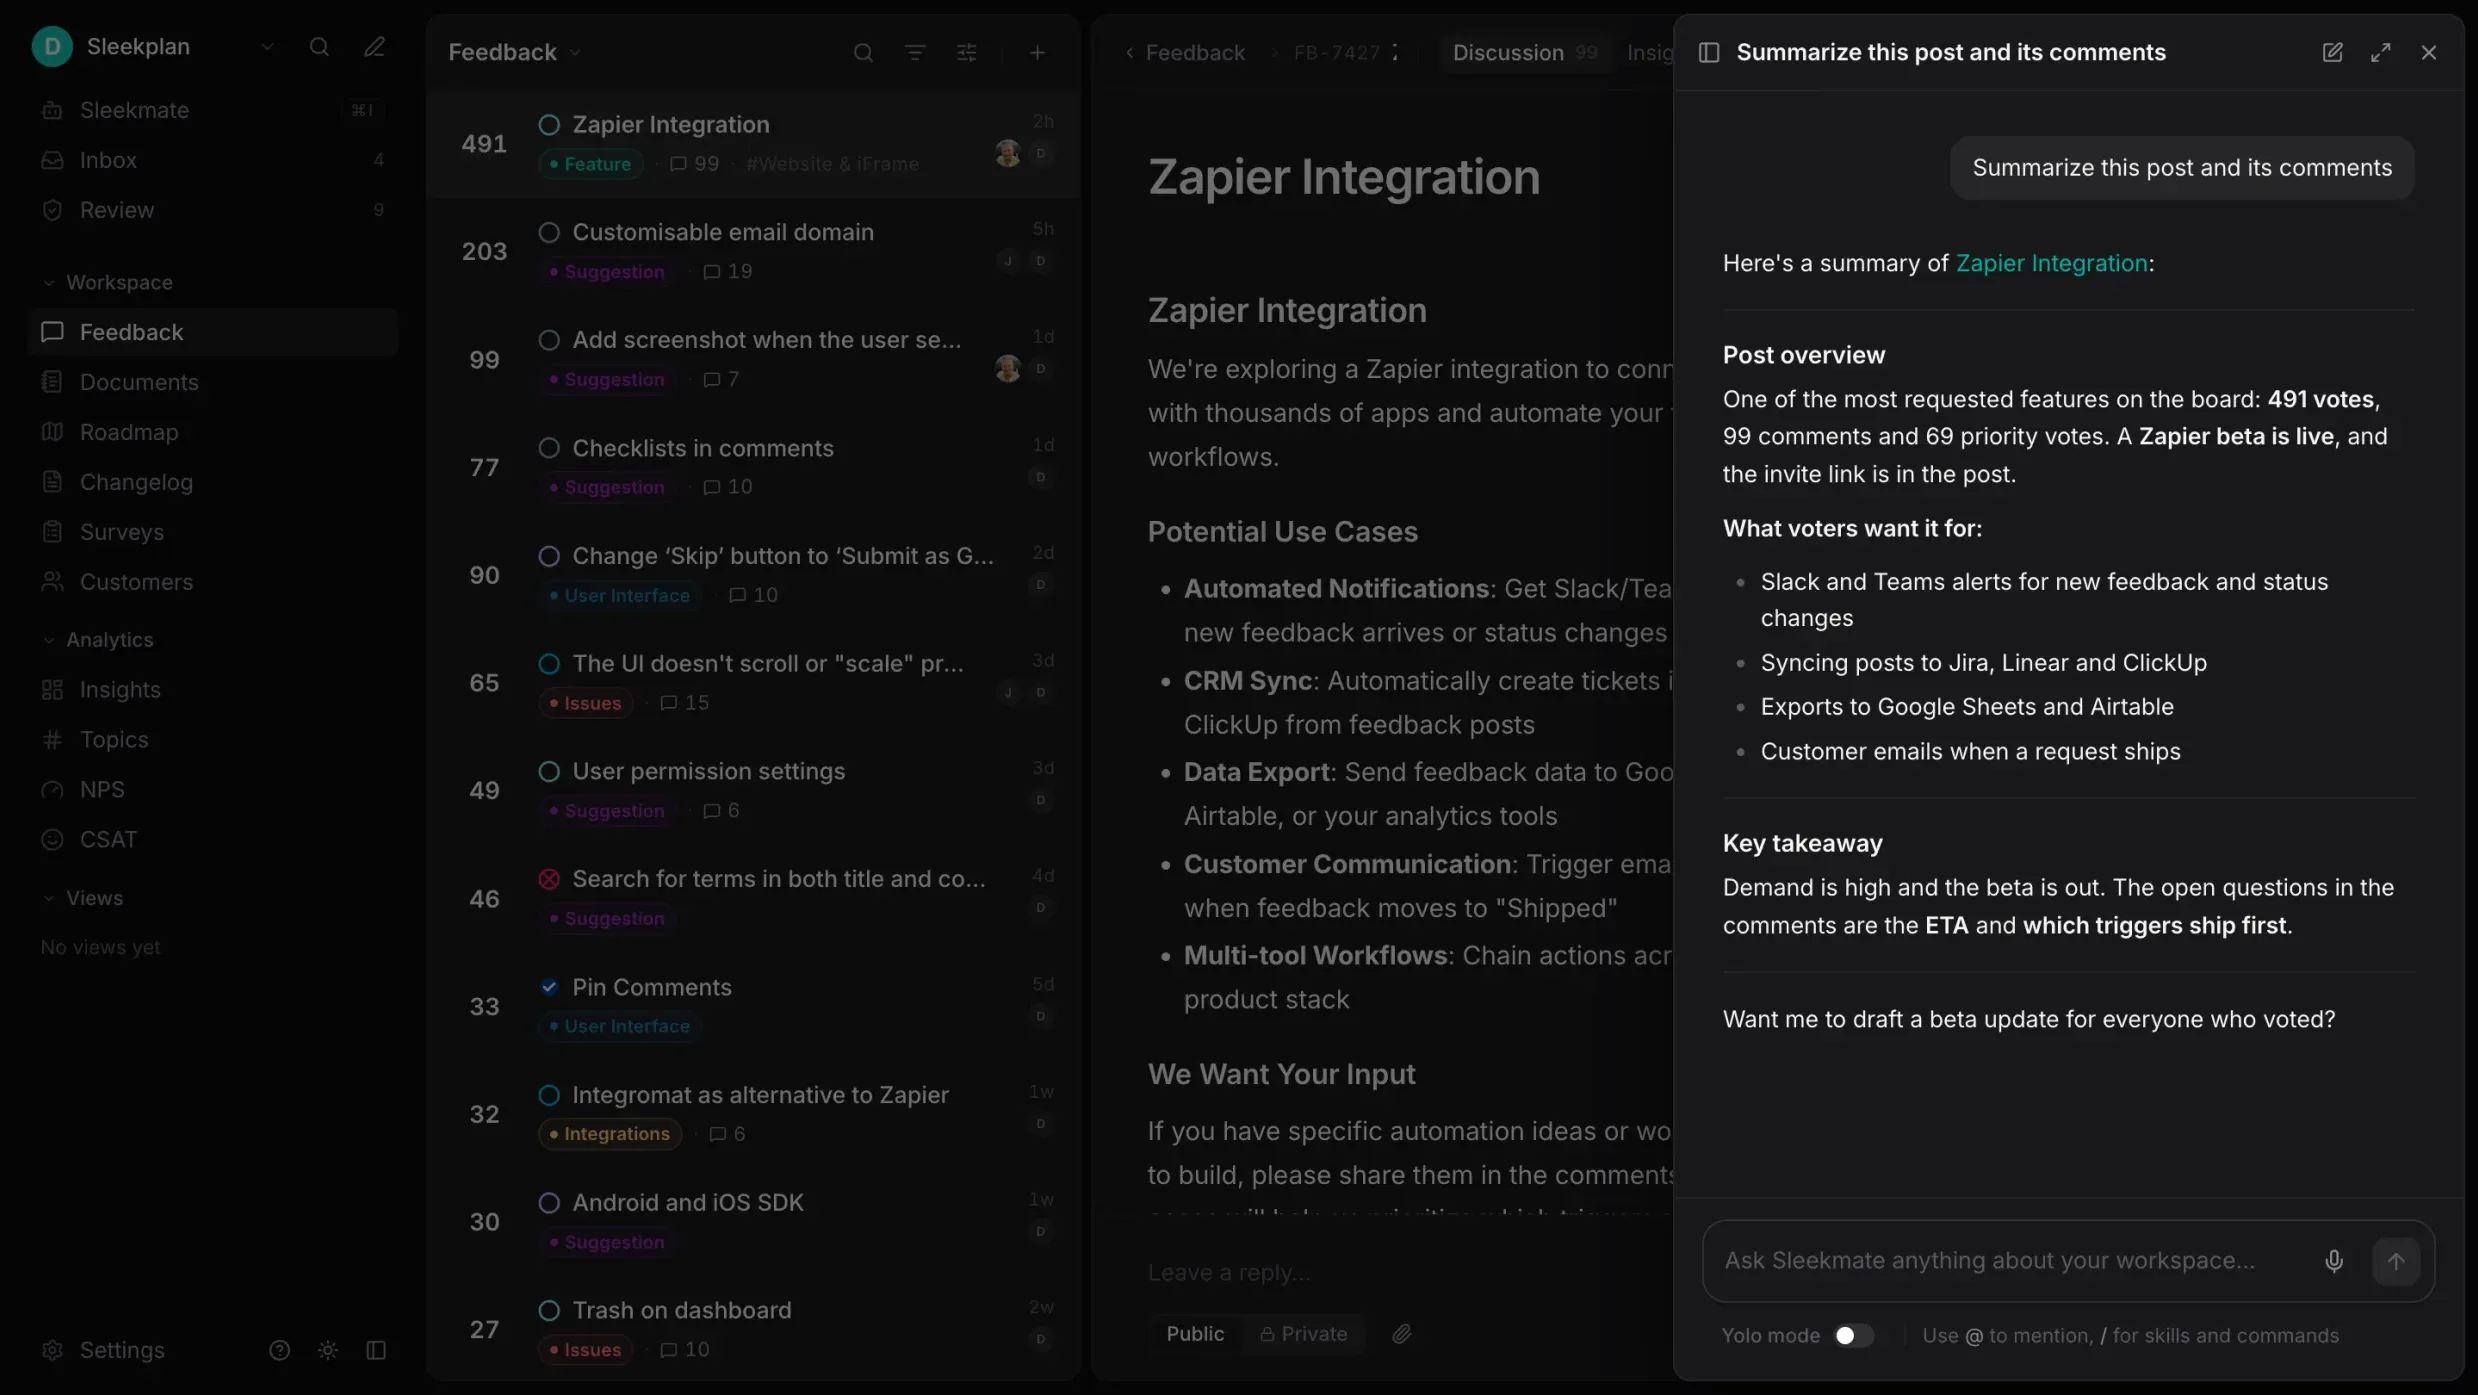Select the Private reply tab

coord(1303,1333)
